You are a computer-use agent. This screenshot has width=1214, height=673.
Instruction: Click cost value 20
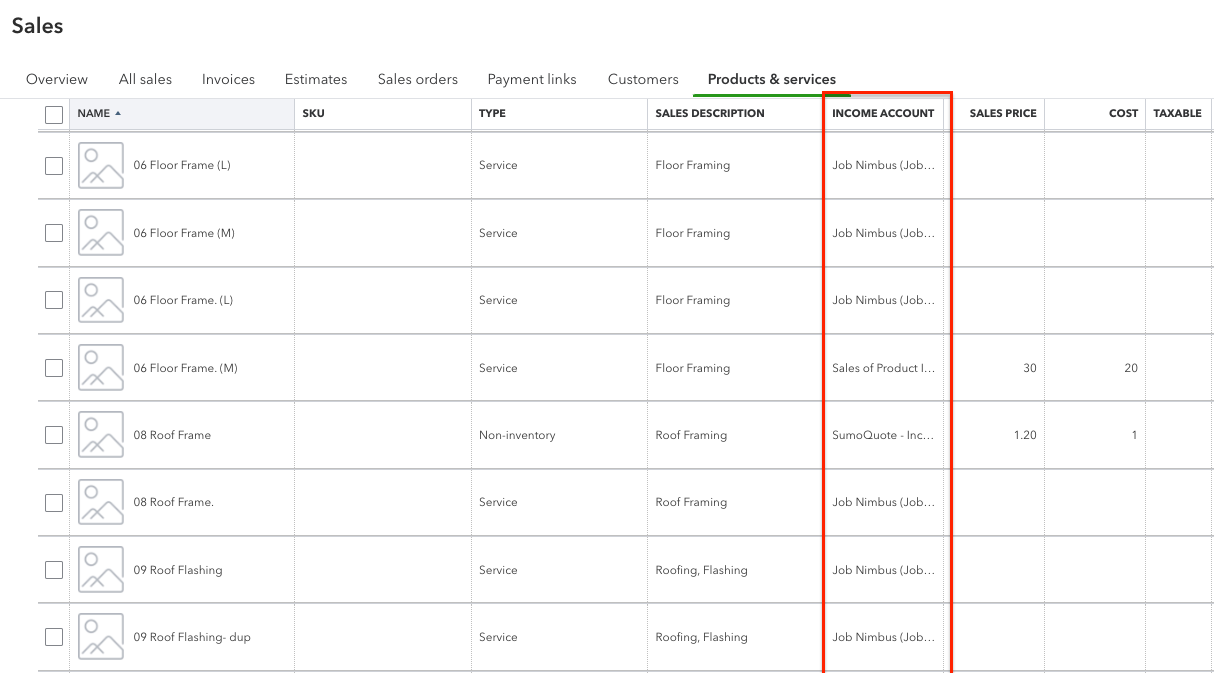pyautogui.click(x=1131, y=368)
